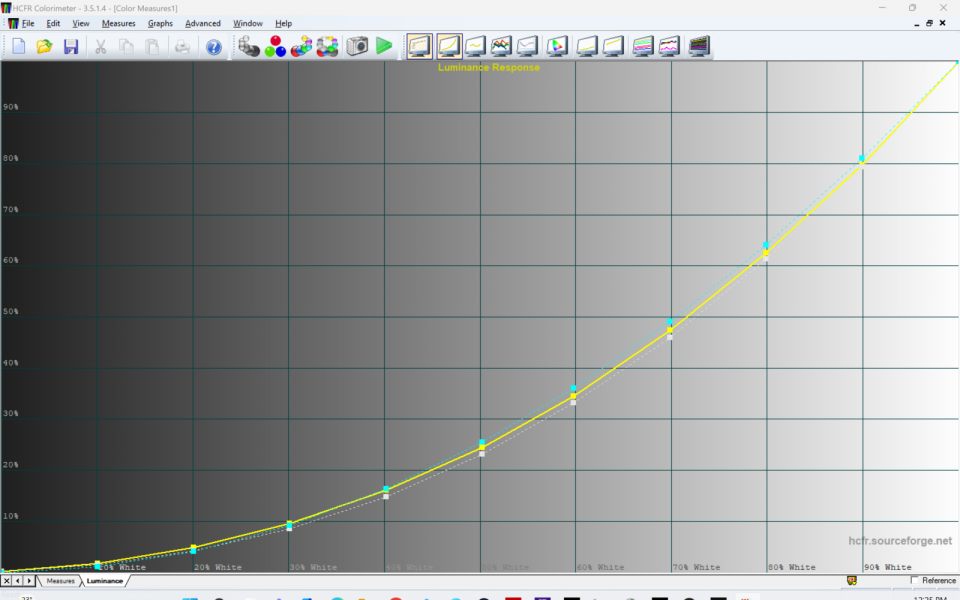This screenshot has height=600, width=960.
Task: Open the CIE diagram gamut icon
Action: [x=557, y=47]
